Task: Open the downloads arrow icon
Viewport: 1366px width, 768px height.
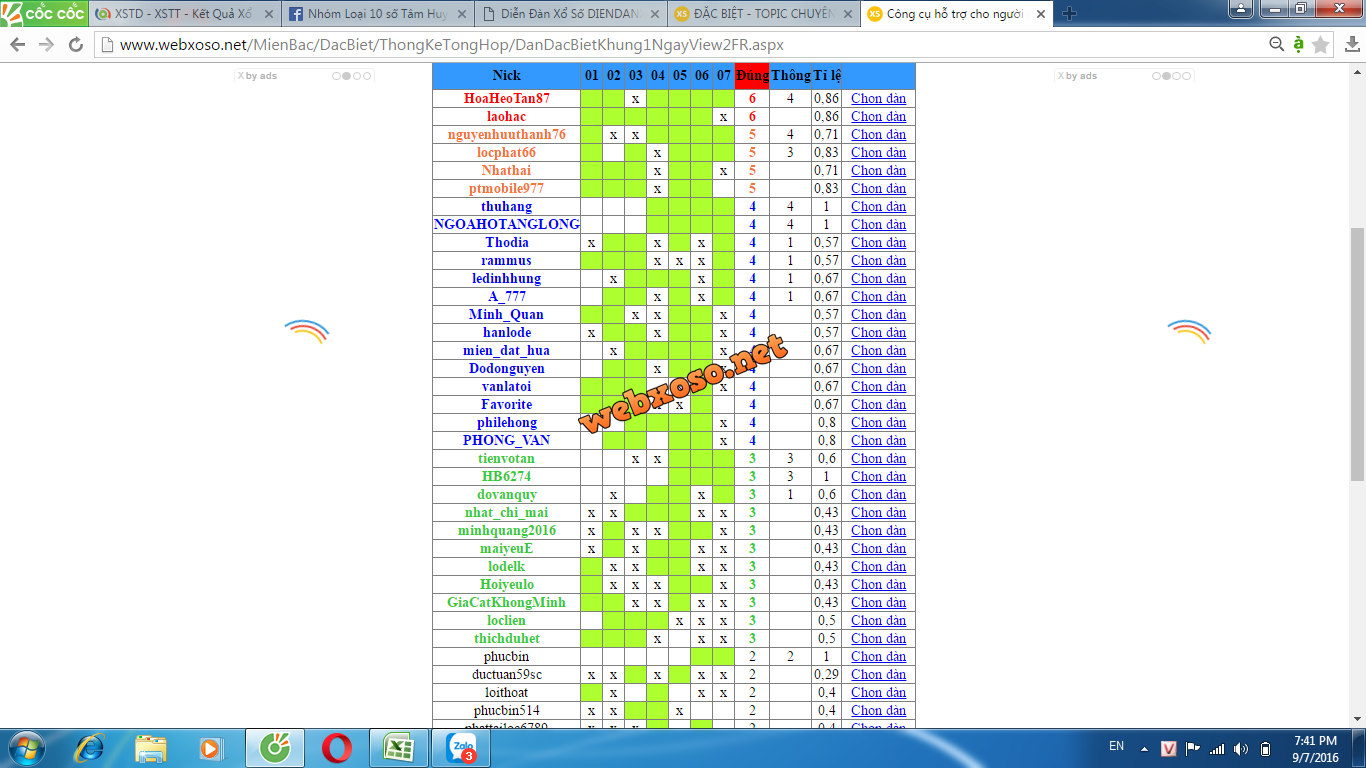Action: [x=1350, y=45]
